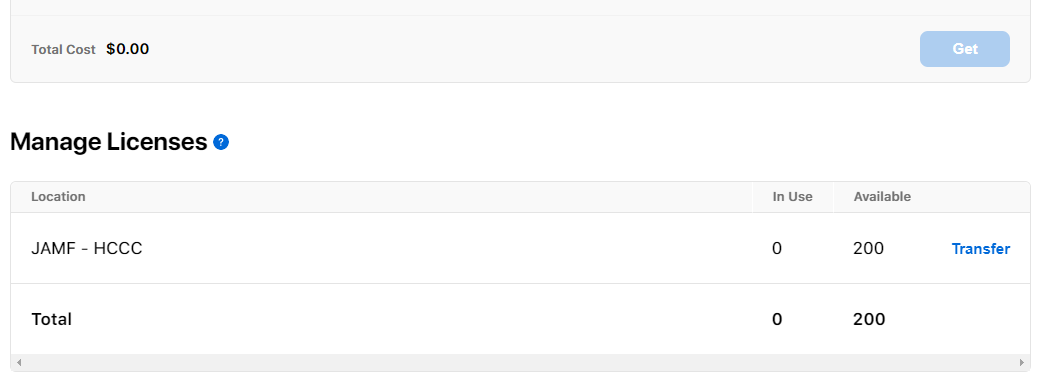Click the Get button
The width and height of the screenshot is (1041, 387).
pos(965,49)
